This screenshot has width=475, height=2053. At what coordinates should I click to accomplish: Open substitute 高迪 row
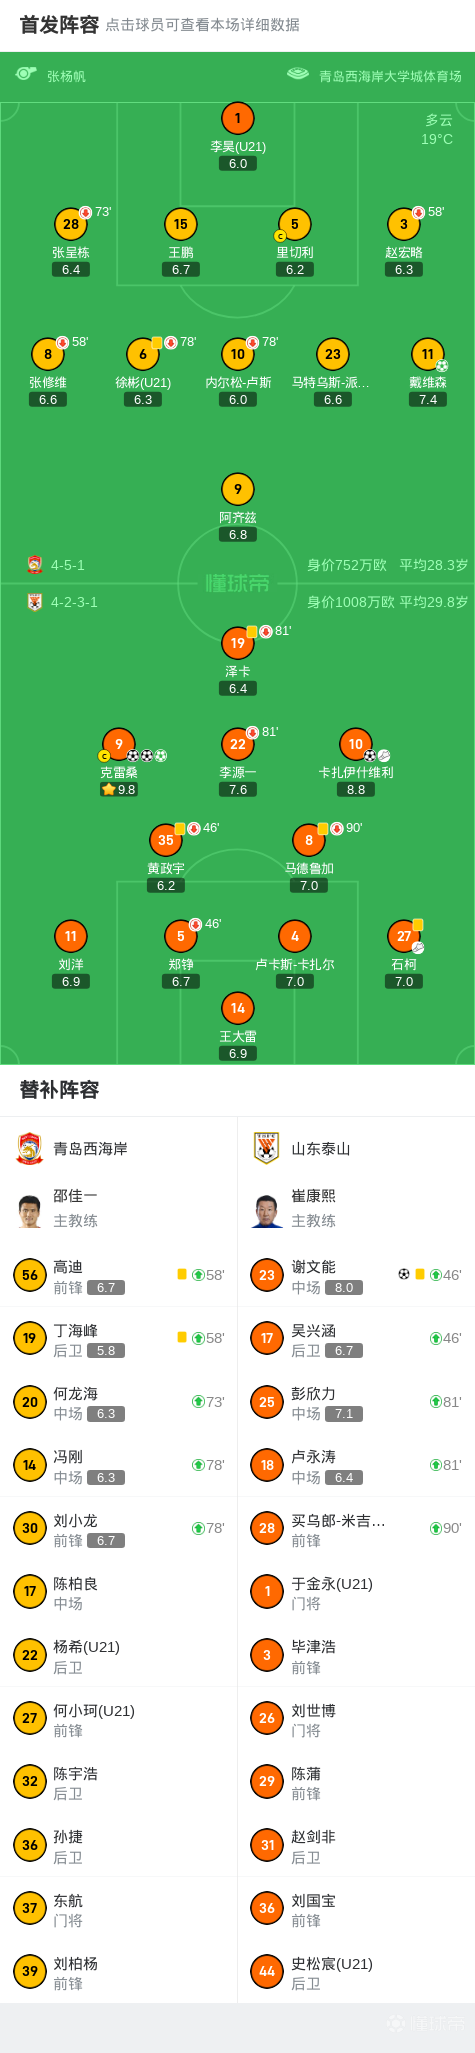pyautogui.click(x=119, y=1275)
